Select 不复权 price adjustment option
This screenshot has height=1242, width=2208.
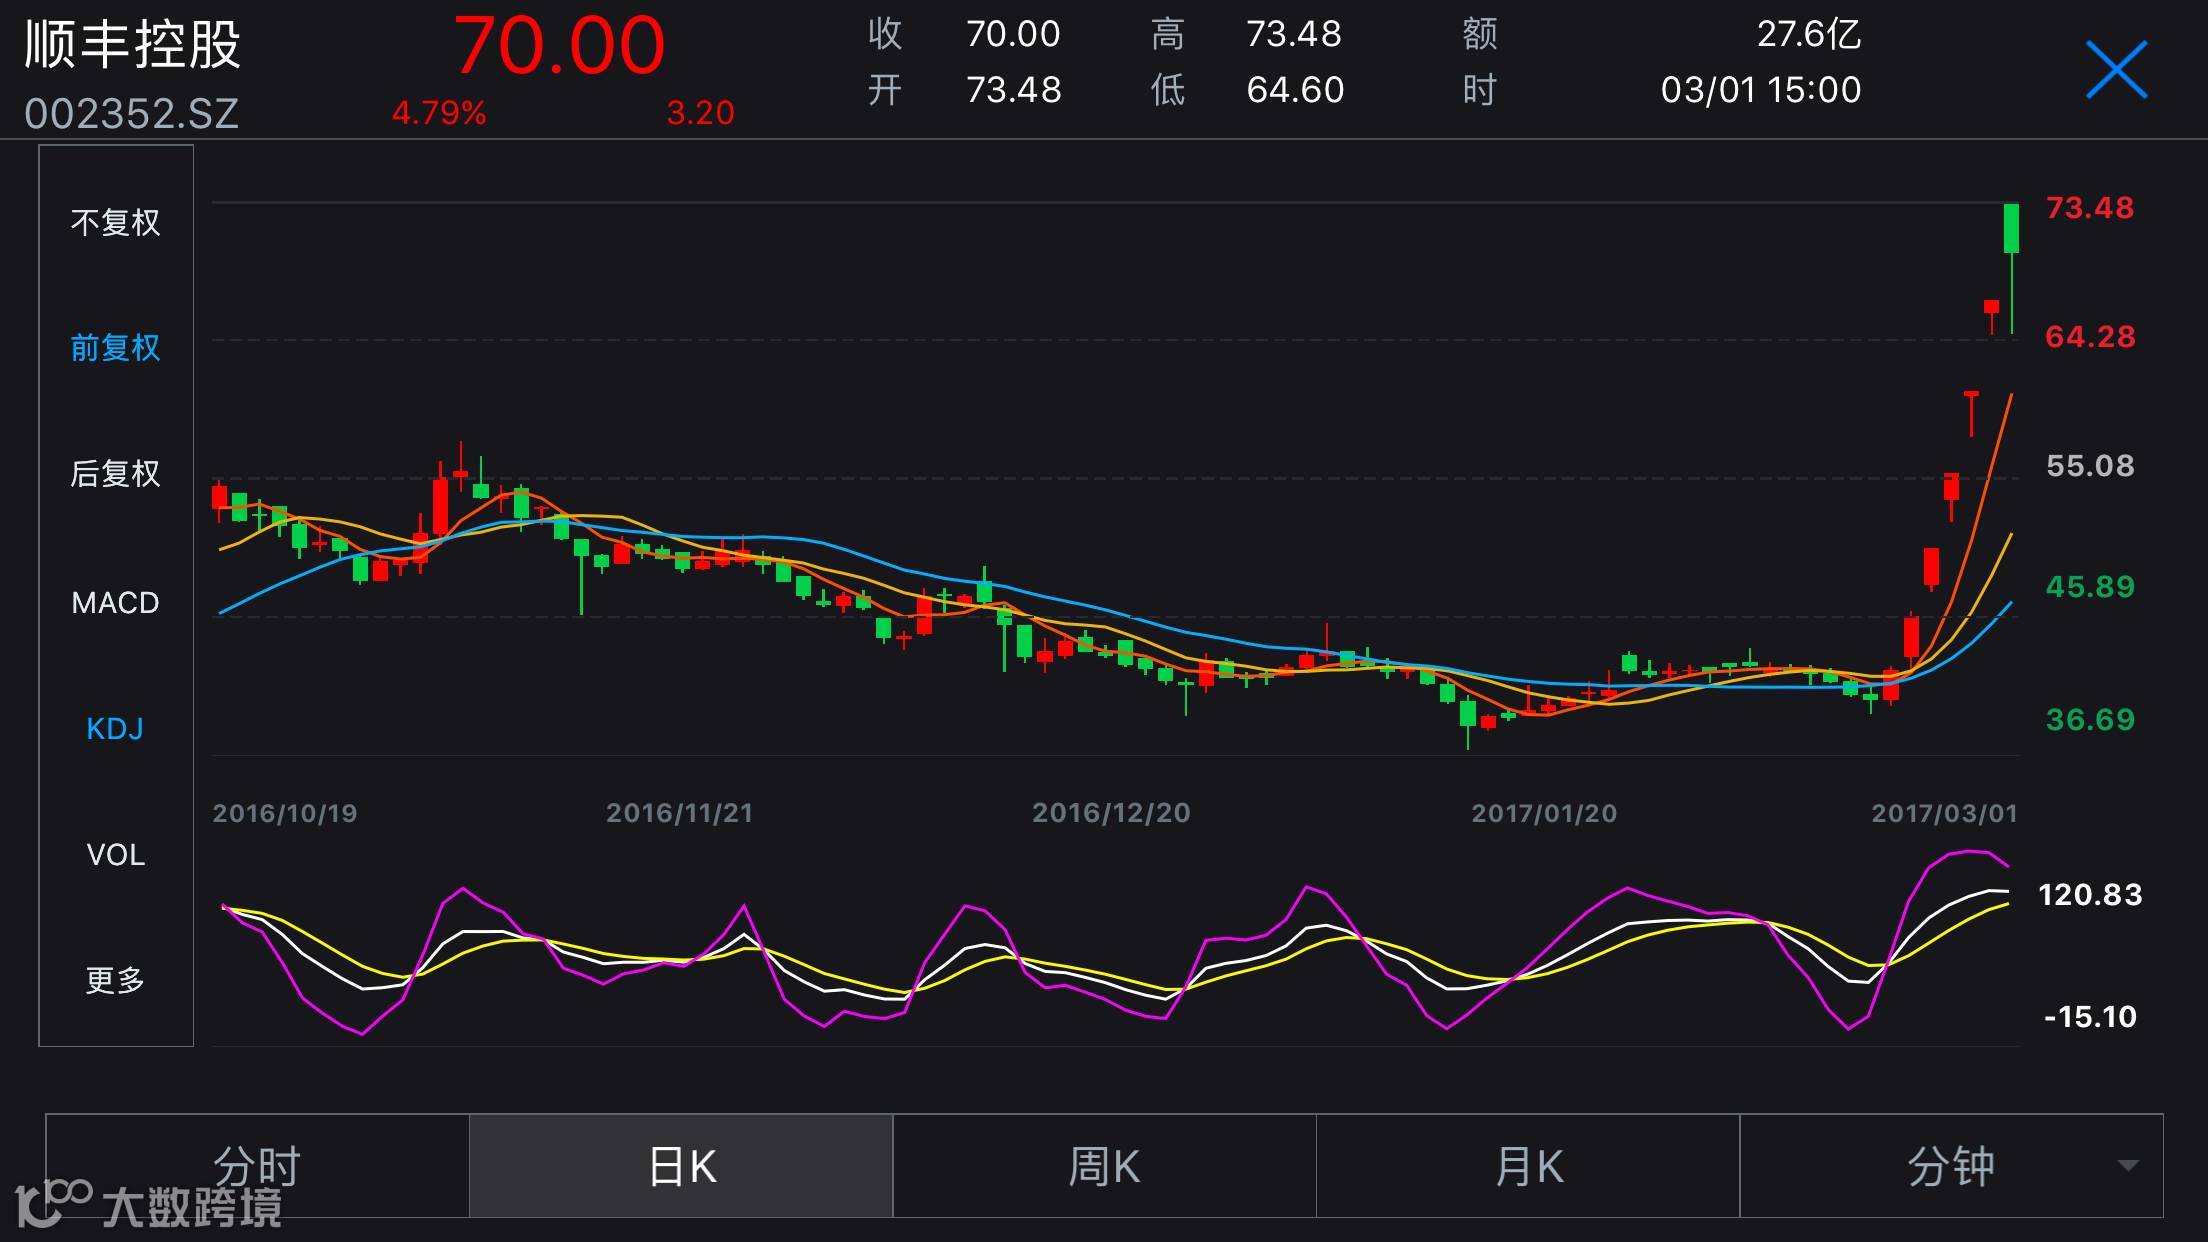[115, 222]
